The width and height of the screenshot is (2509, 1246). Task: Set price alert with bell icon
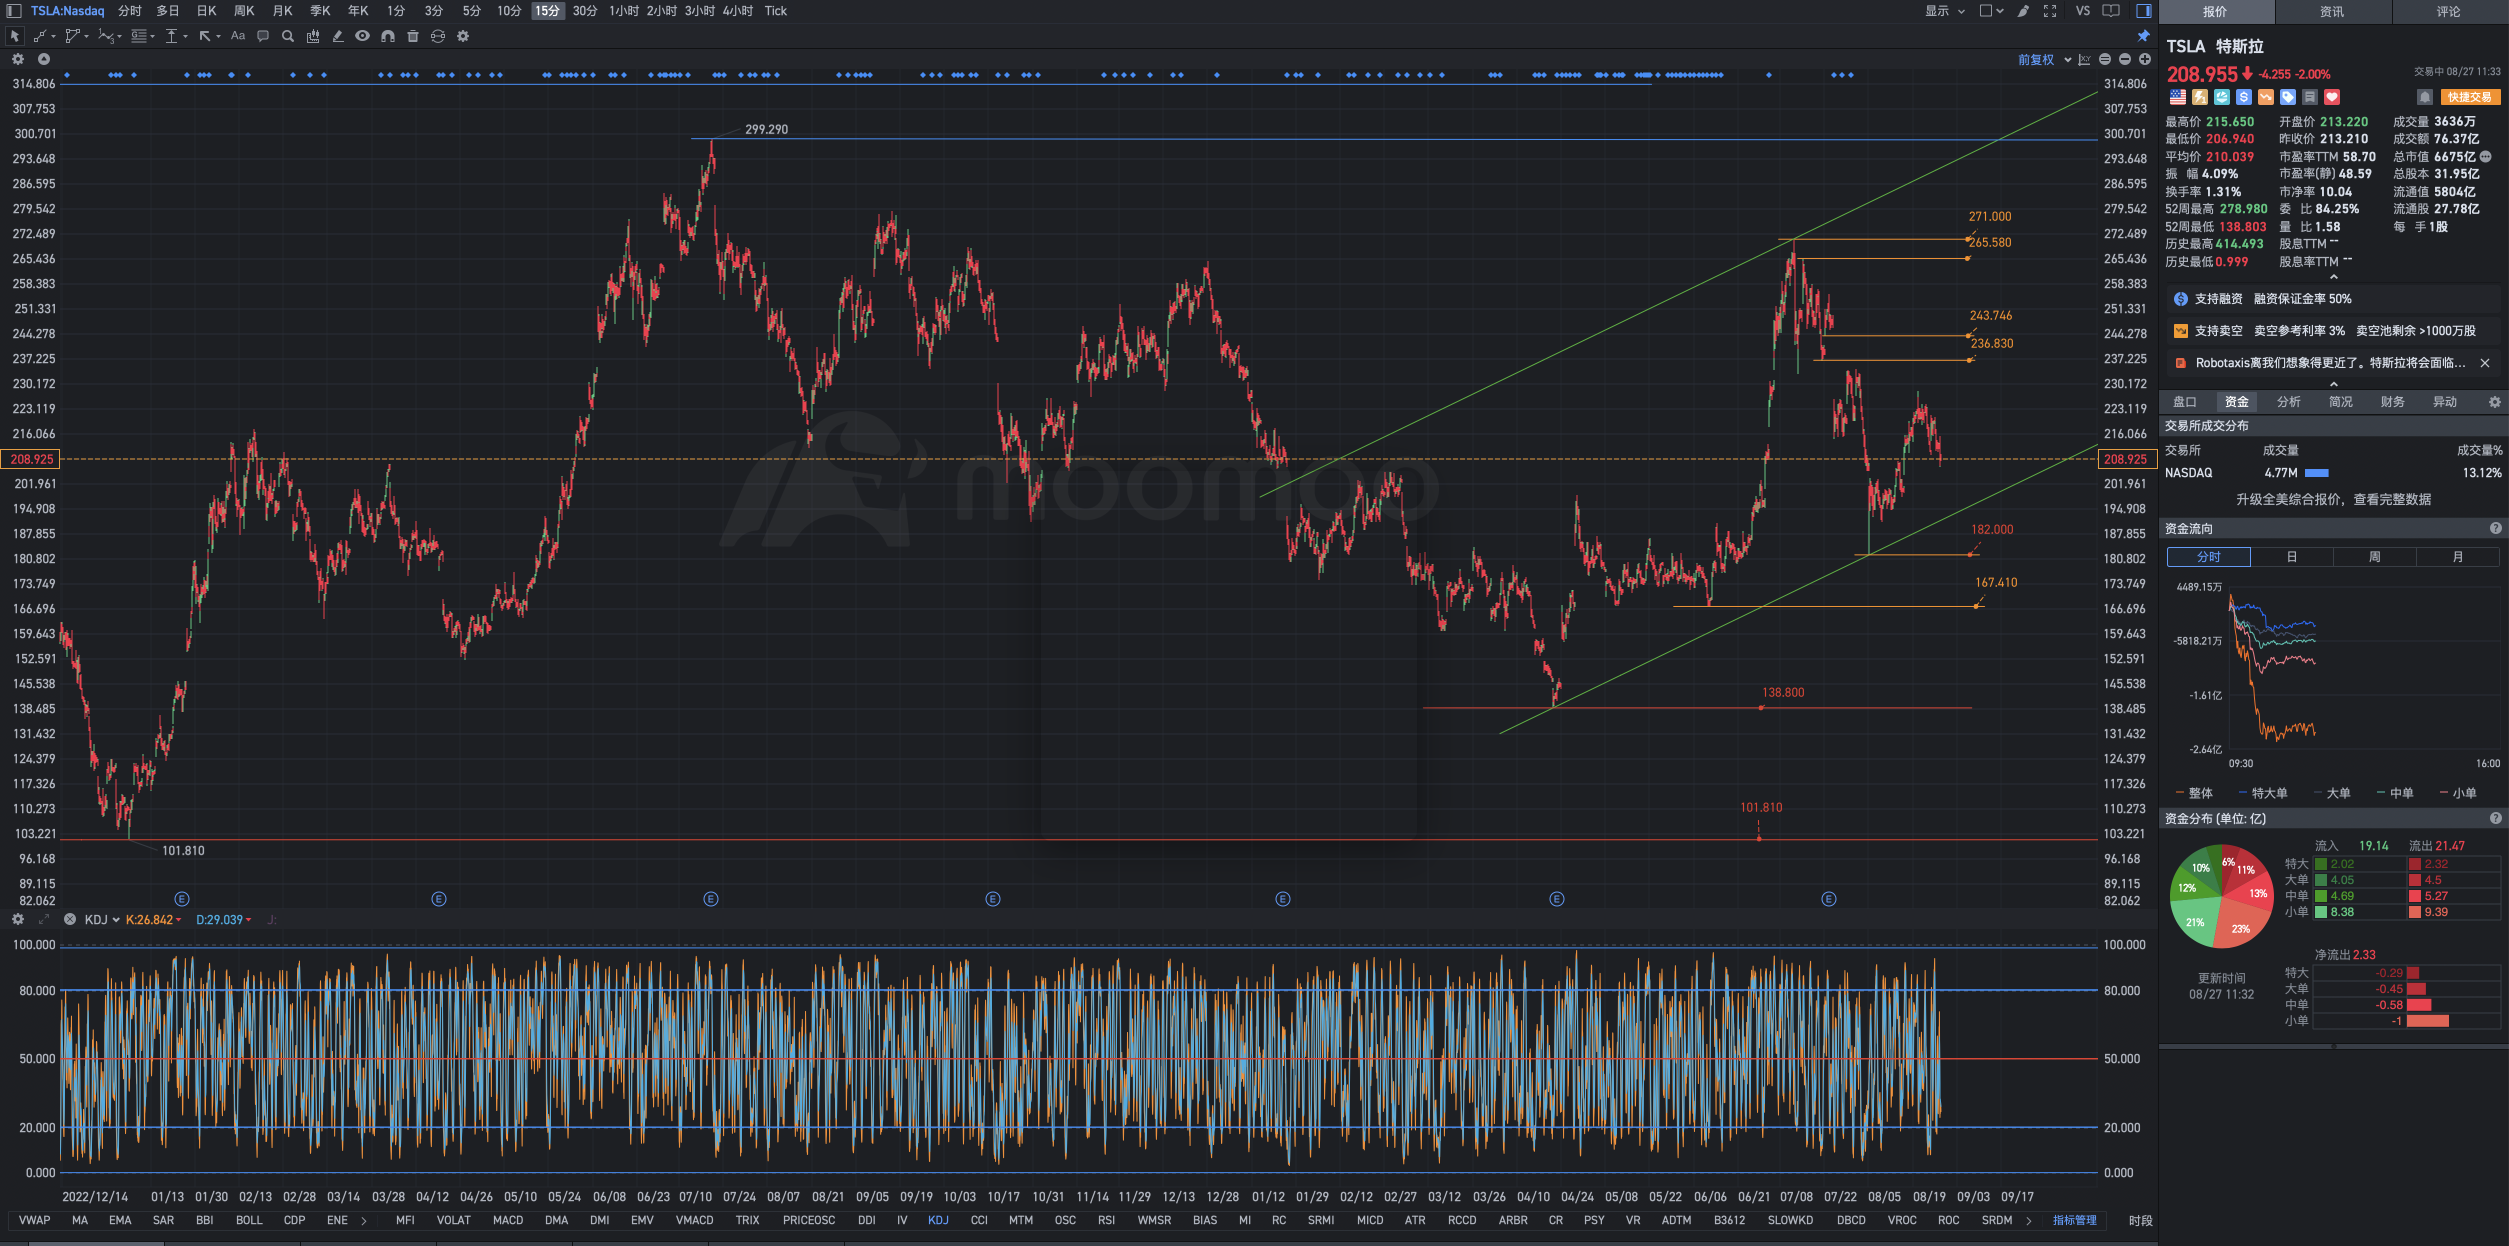pos(2425,97)
